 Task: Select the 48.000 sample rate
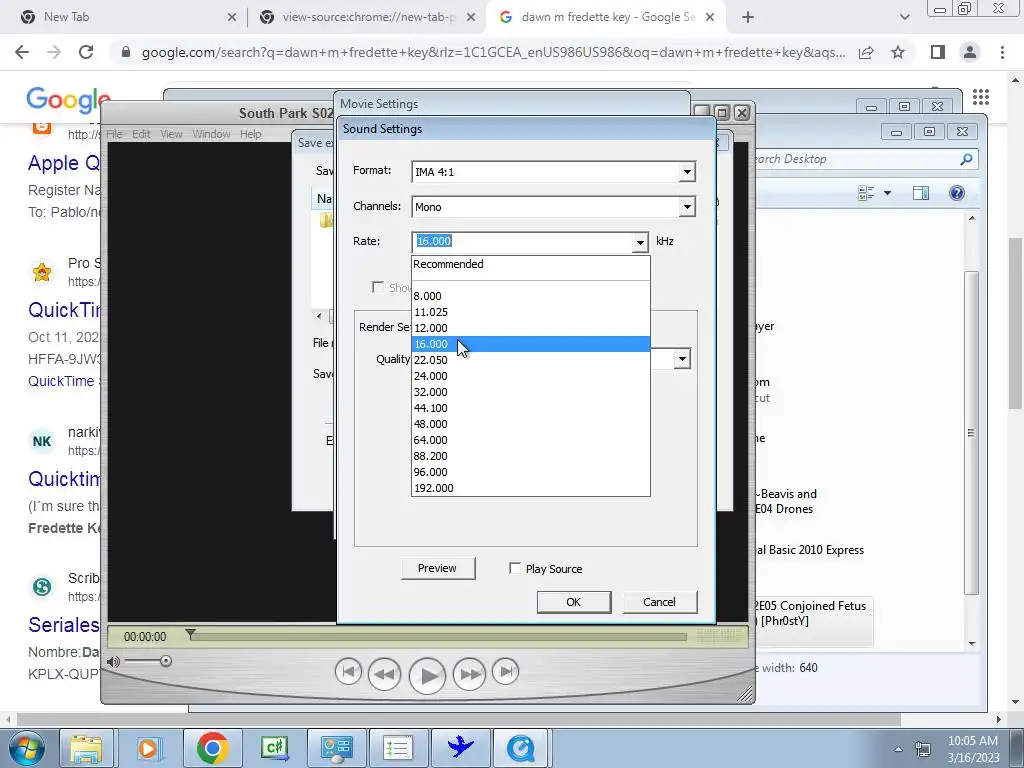tap(530, 424)
